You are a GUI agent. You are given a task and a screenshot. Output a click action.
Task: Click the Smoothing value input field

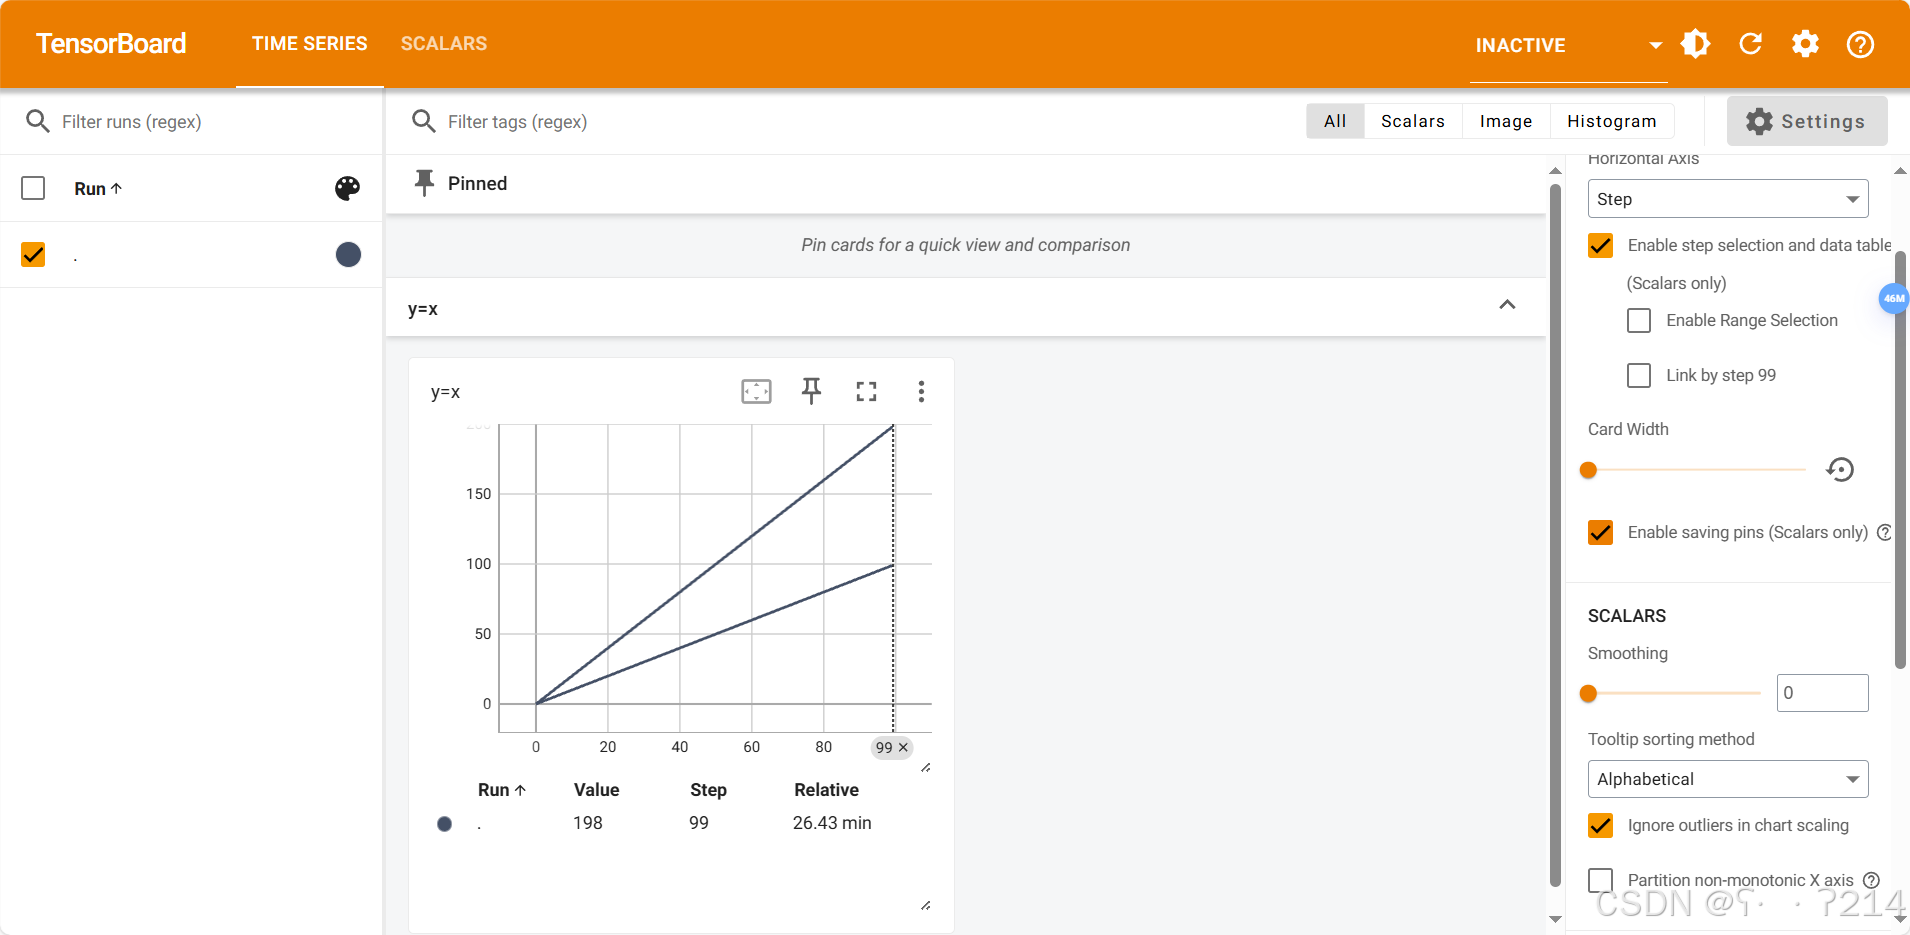coord(1822,693)
